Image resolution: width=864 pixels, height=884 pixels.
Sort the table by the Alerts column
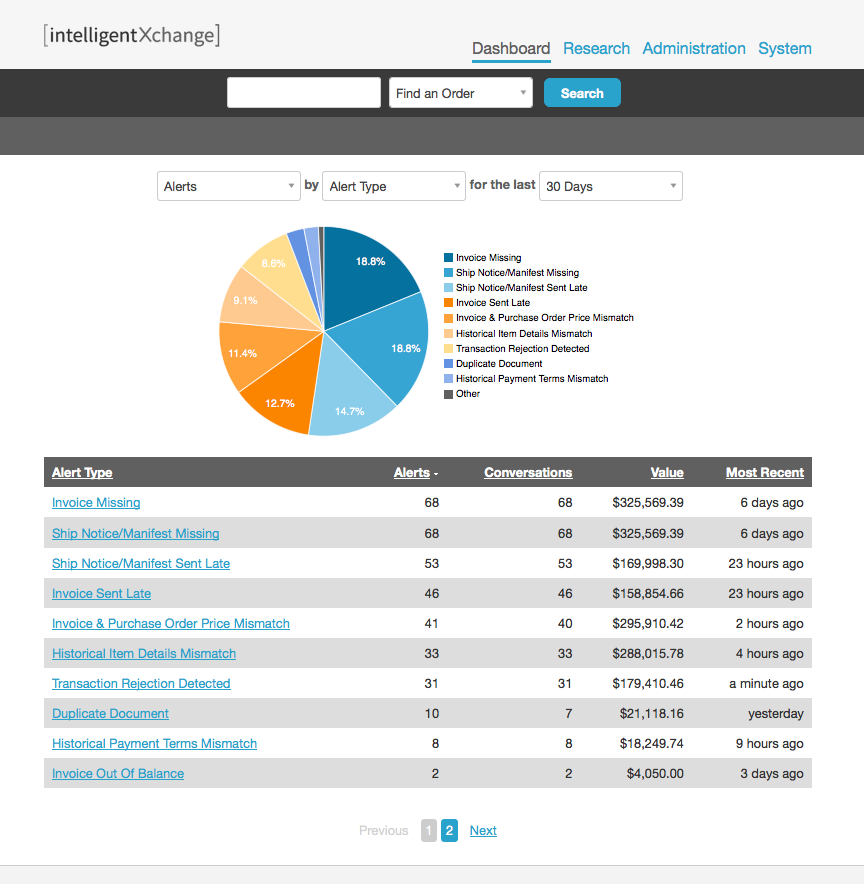tap(412, 472)
